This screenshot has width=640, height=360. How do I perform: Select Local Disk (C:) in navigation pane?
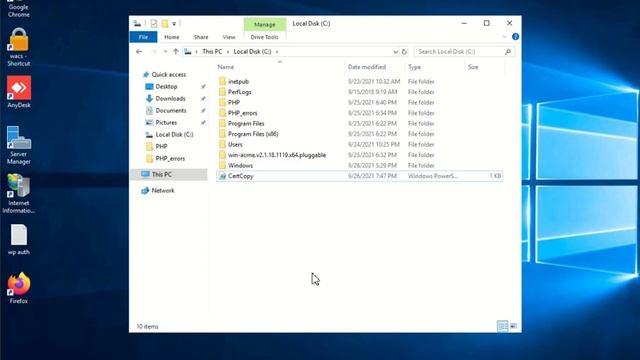pyautogui.click(x=174, y=134)
